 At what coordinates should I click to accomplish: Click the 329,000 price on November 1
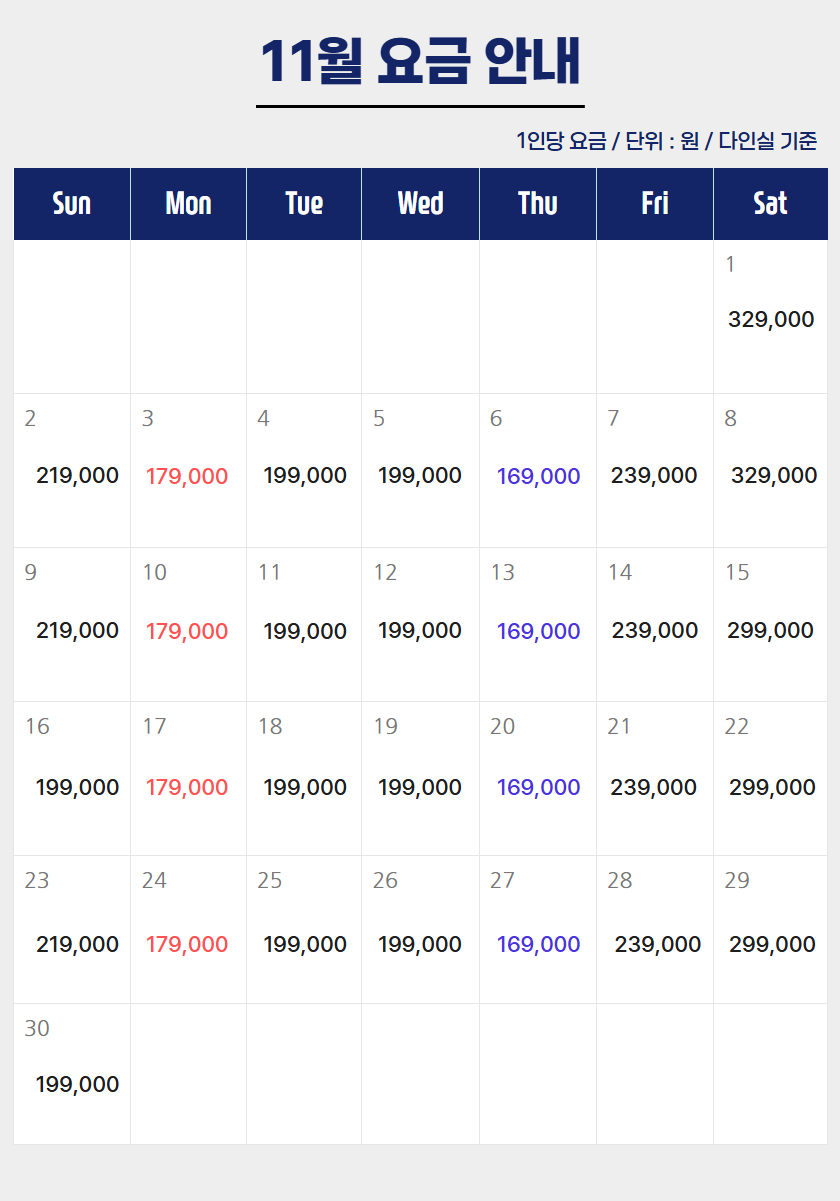[x=771, y=320]
